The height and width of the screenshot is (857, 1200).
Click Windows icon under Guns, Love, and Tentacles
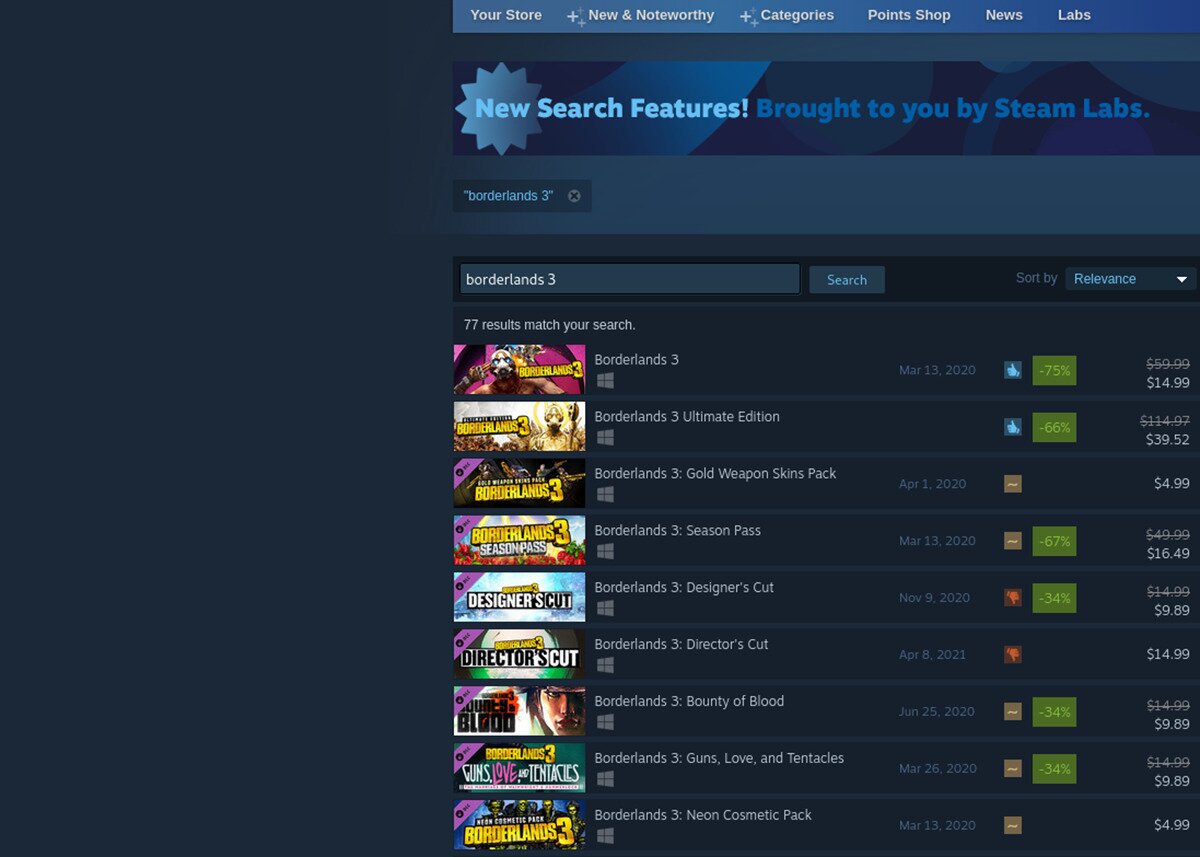(604, 780)
